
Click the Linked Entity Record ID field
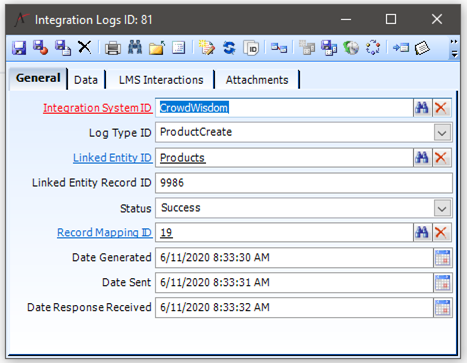304,183
